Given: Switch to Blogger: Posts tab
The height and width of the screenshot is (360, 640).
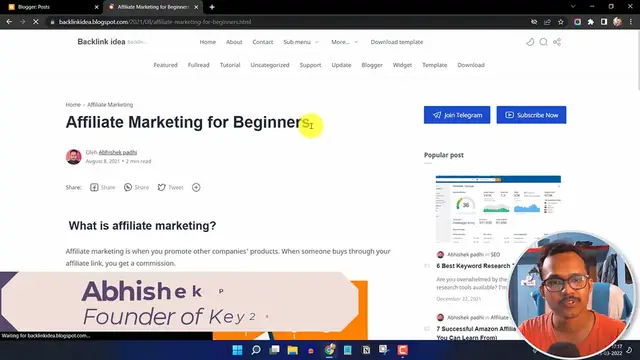Looking at the screenshot, I should 52,7.
